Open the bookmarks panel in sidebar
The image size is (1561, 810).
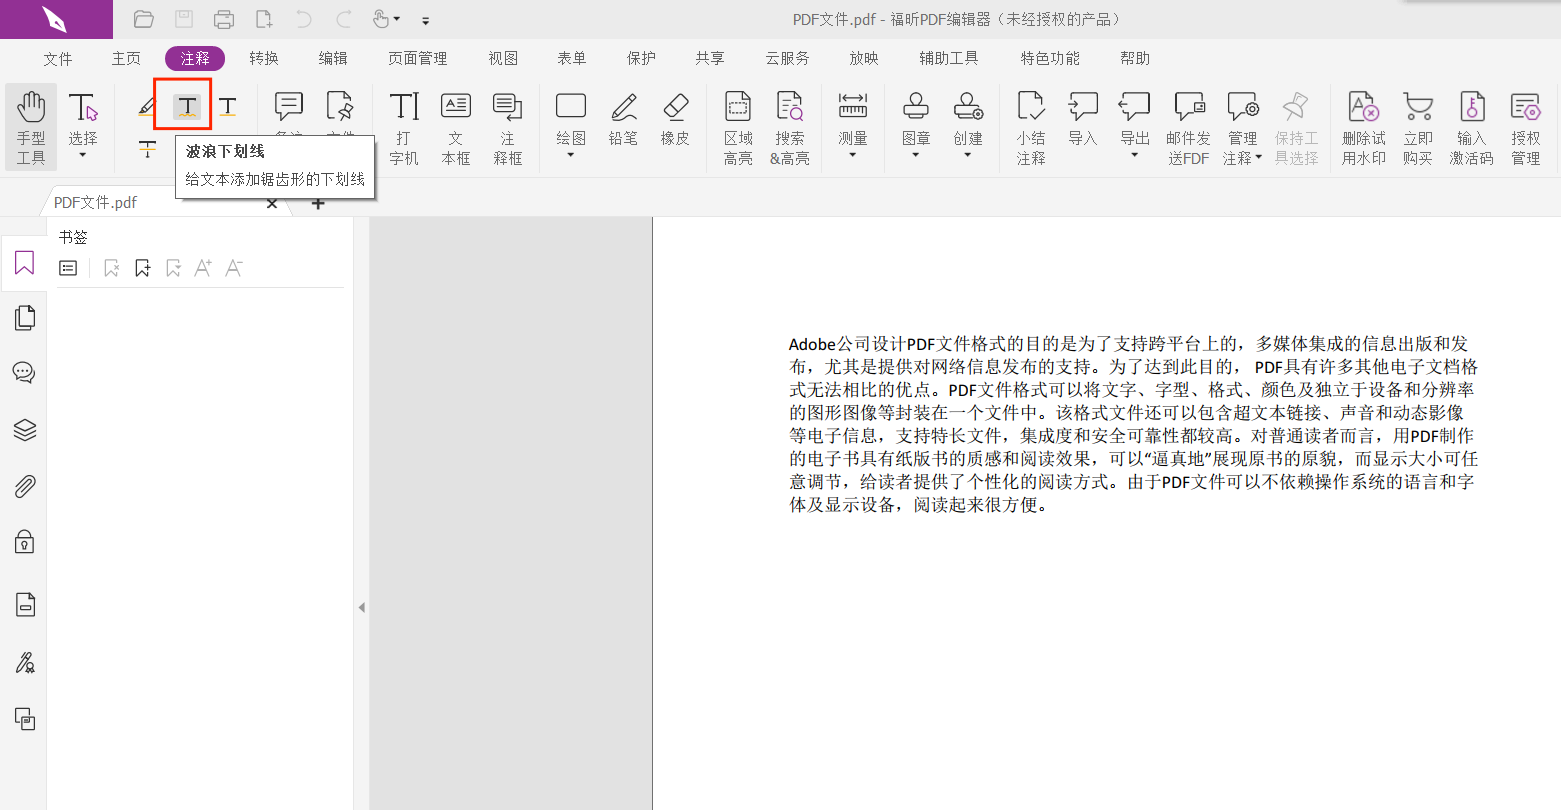(x=24, y=263)
